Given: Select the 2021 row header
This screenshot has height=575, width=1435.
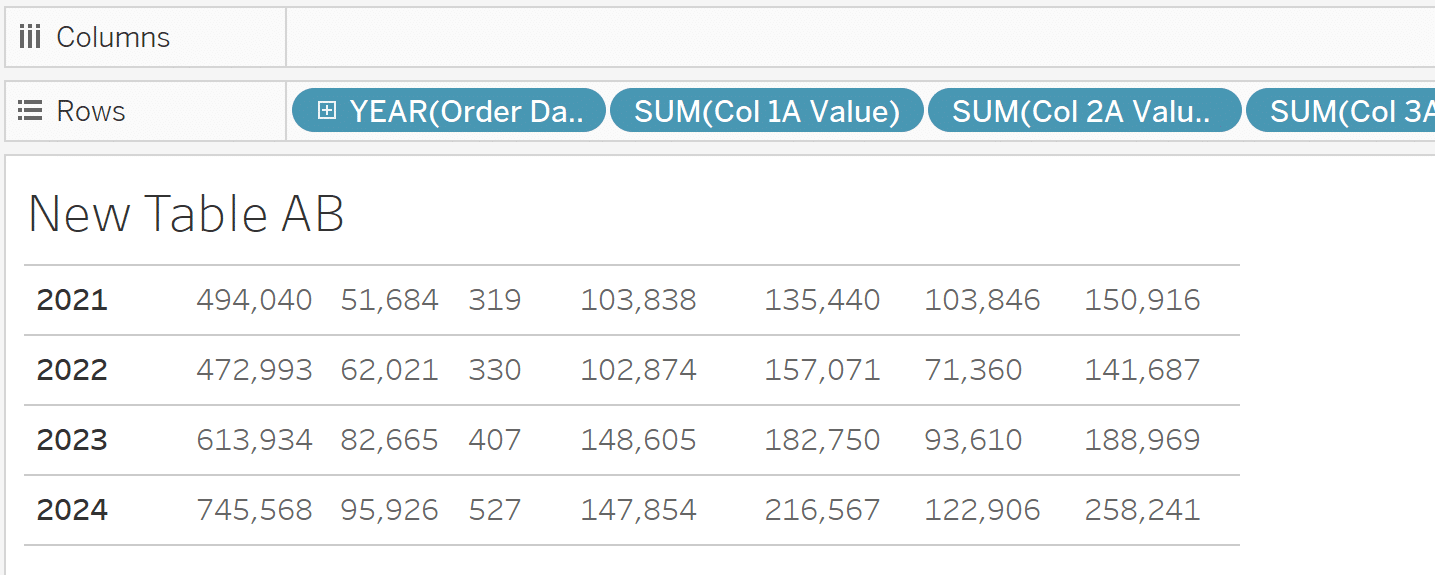Looking at the screenshot, I should pyautogui.click(x=72, y=300).
